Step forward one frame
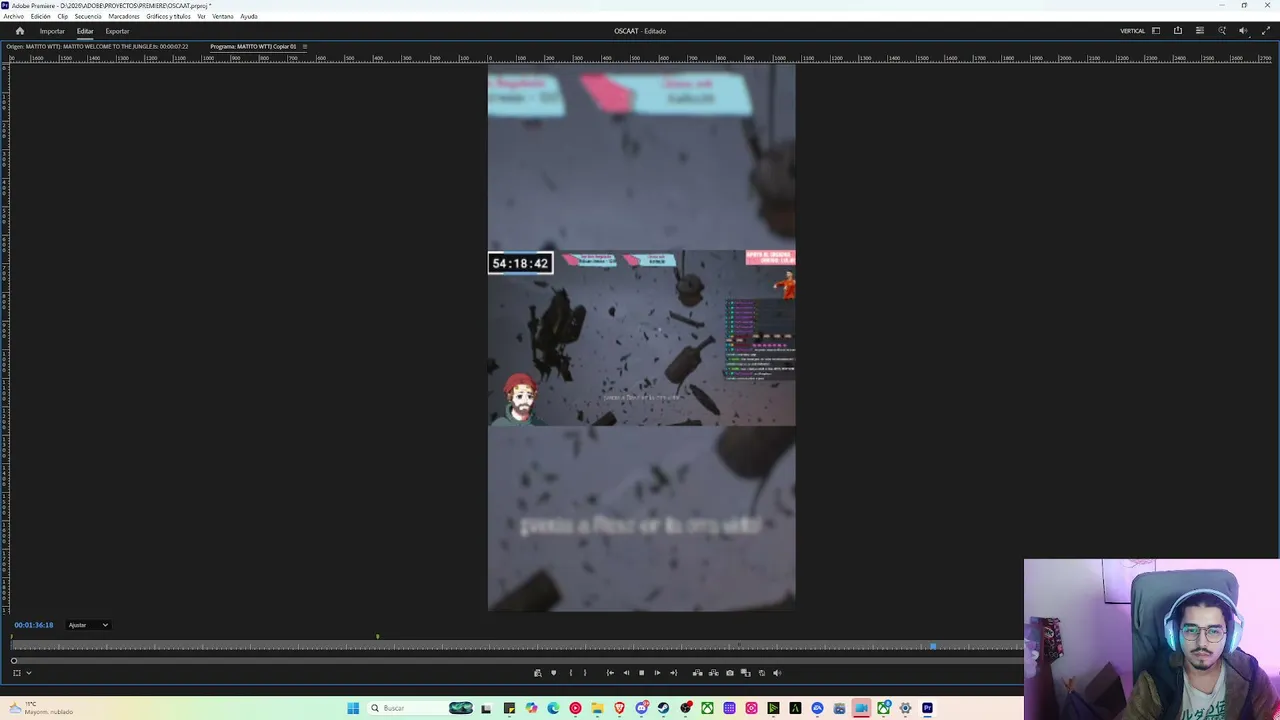This screenshot has width=1280, height=720. pyautogui.click(x=657, y=673)
